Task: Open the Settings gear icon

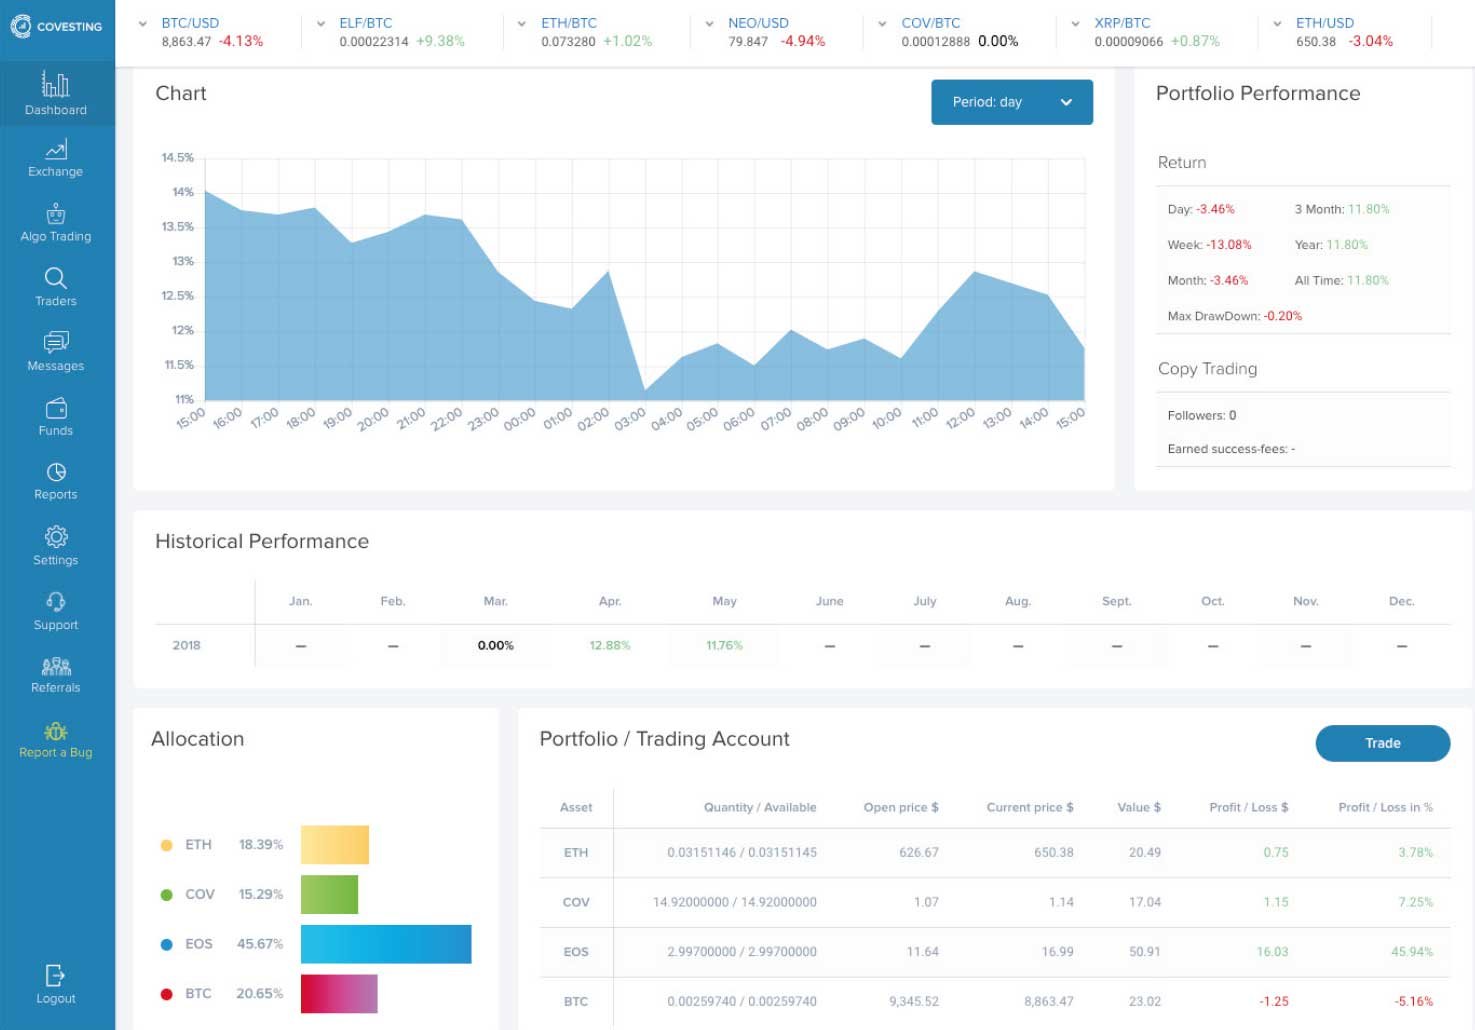Action: (56, 537)
